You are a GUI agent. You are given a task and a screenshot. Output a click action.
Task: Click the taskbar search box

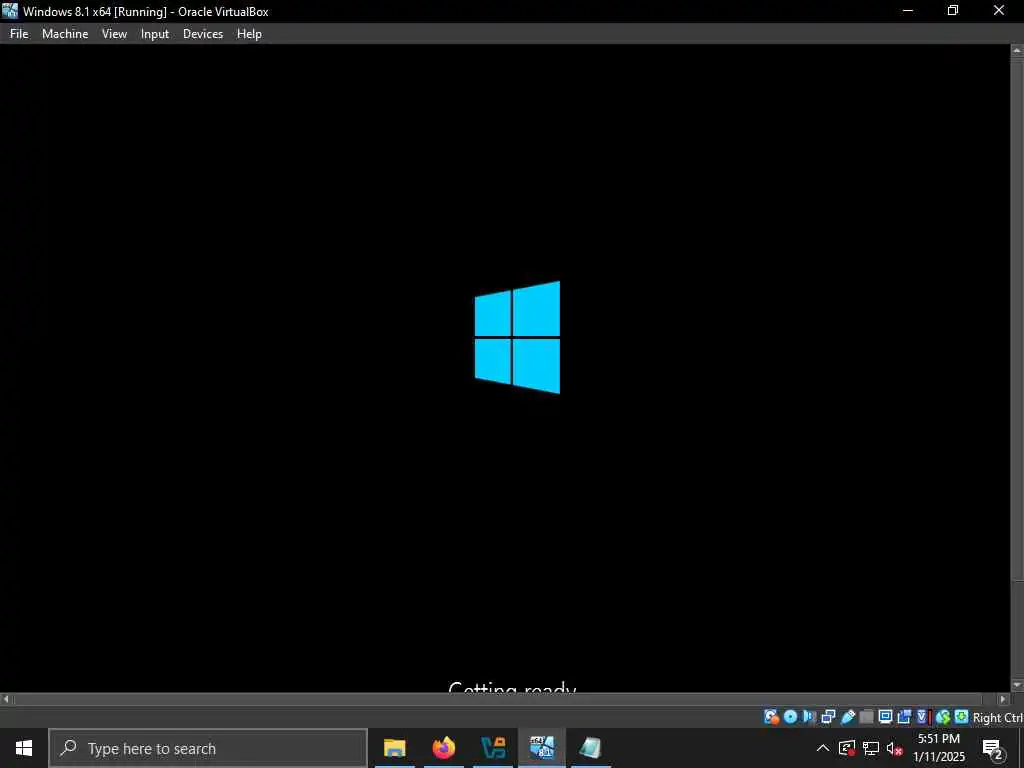pos(208,748)
